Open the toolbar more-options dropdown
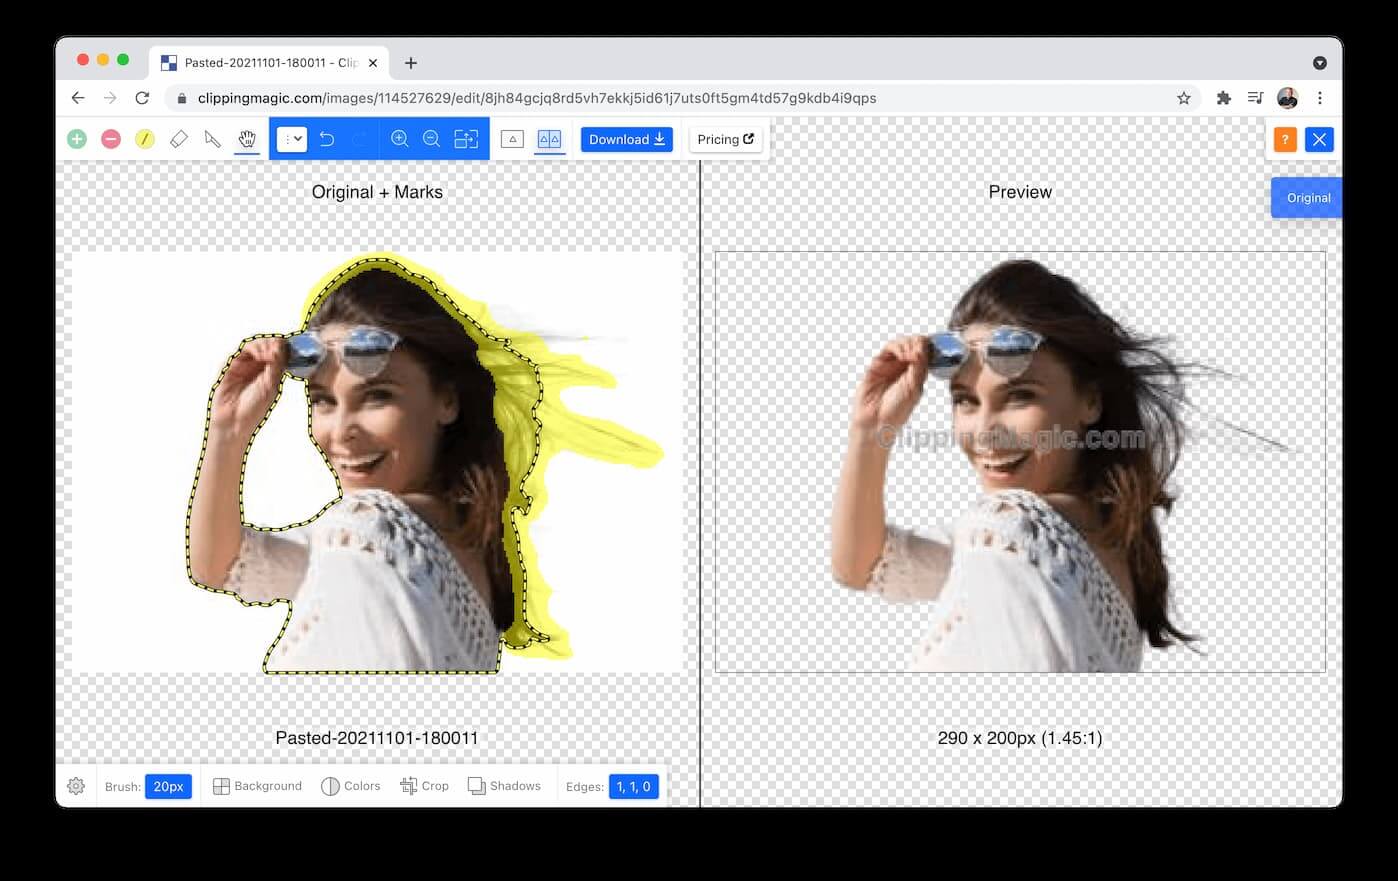The image size is (1398, 881). [x=291, y=139]
